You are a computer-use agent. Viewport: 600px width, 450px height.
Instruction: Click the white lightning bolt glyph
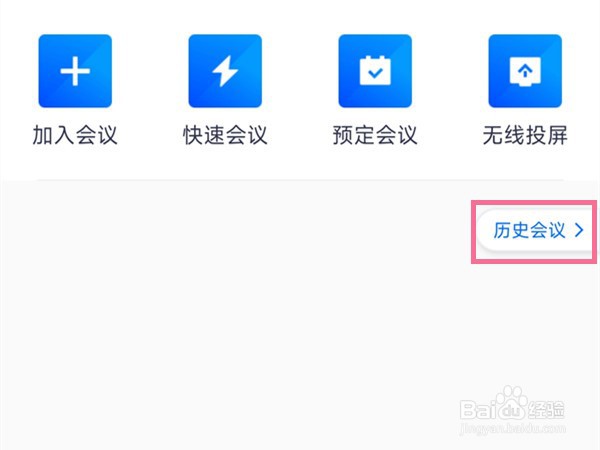(225, 71)
